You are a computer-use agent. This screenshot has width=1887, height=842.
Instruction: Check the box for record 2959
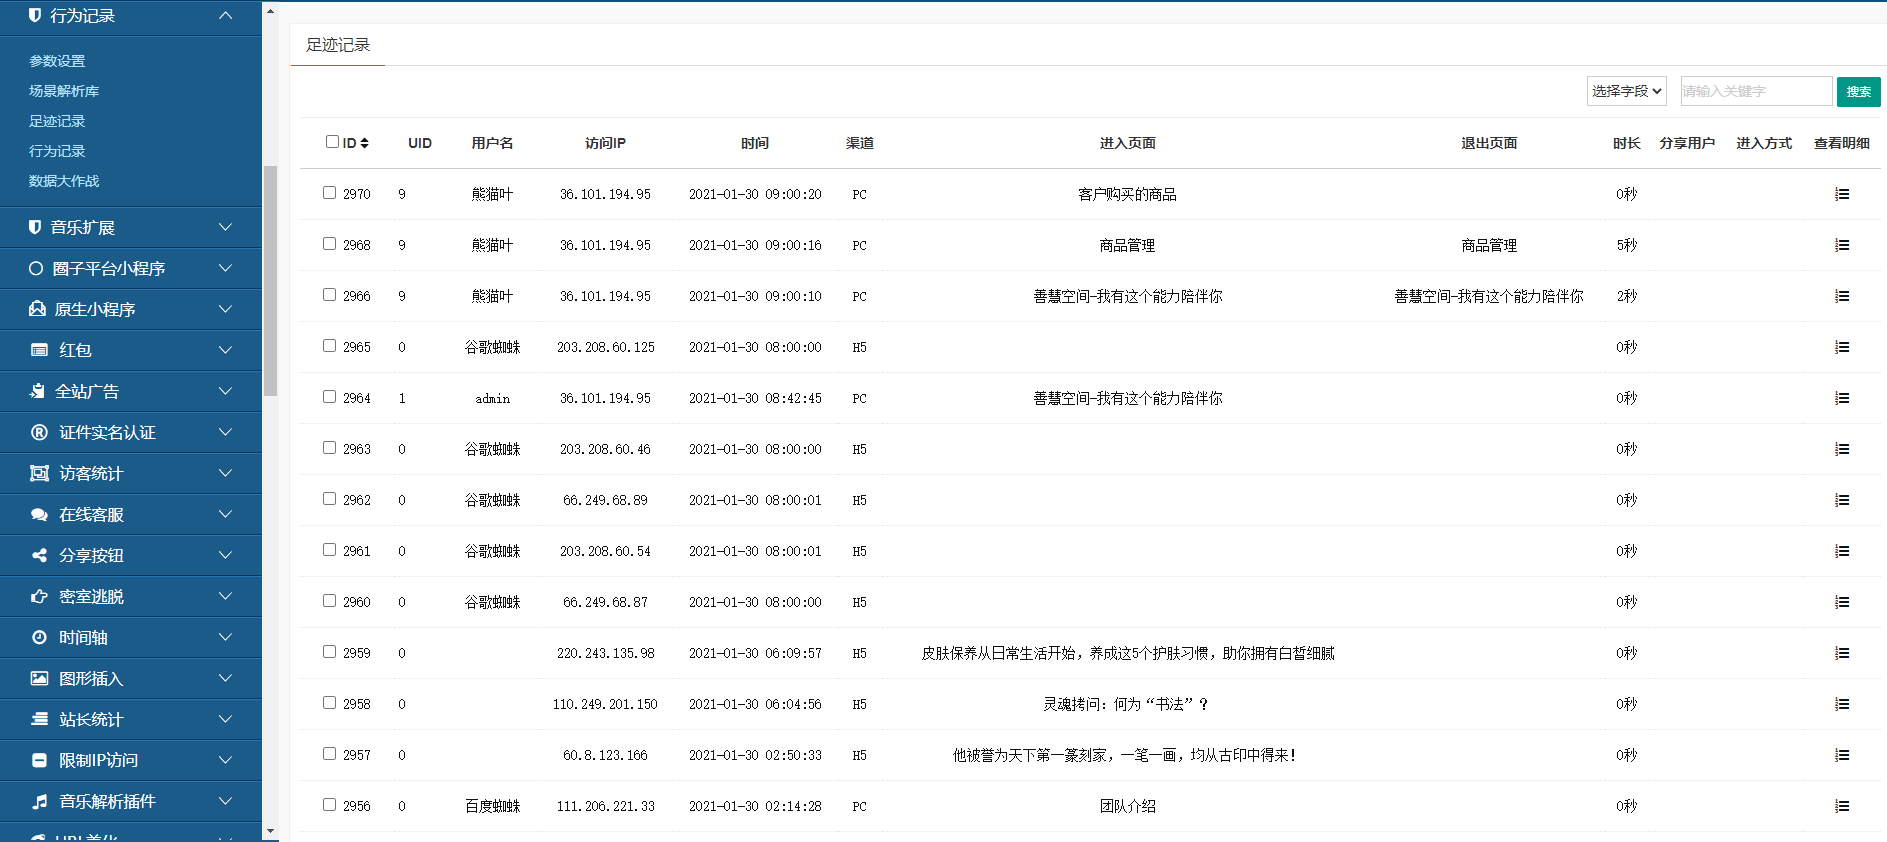click(329, 652)
